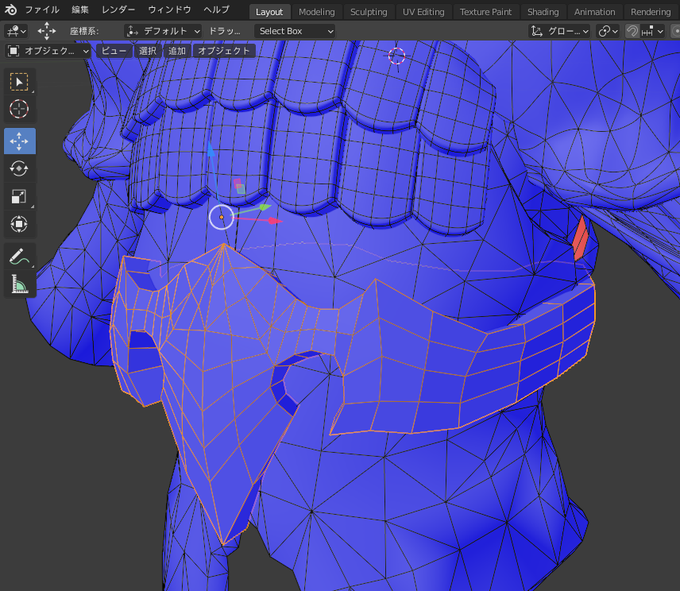Open the 編集 menu

[80, 9]
